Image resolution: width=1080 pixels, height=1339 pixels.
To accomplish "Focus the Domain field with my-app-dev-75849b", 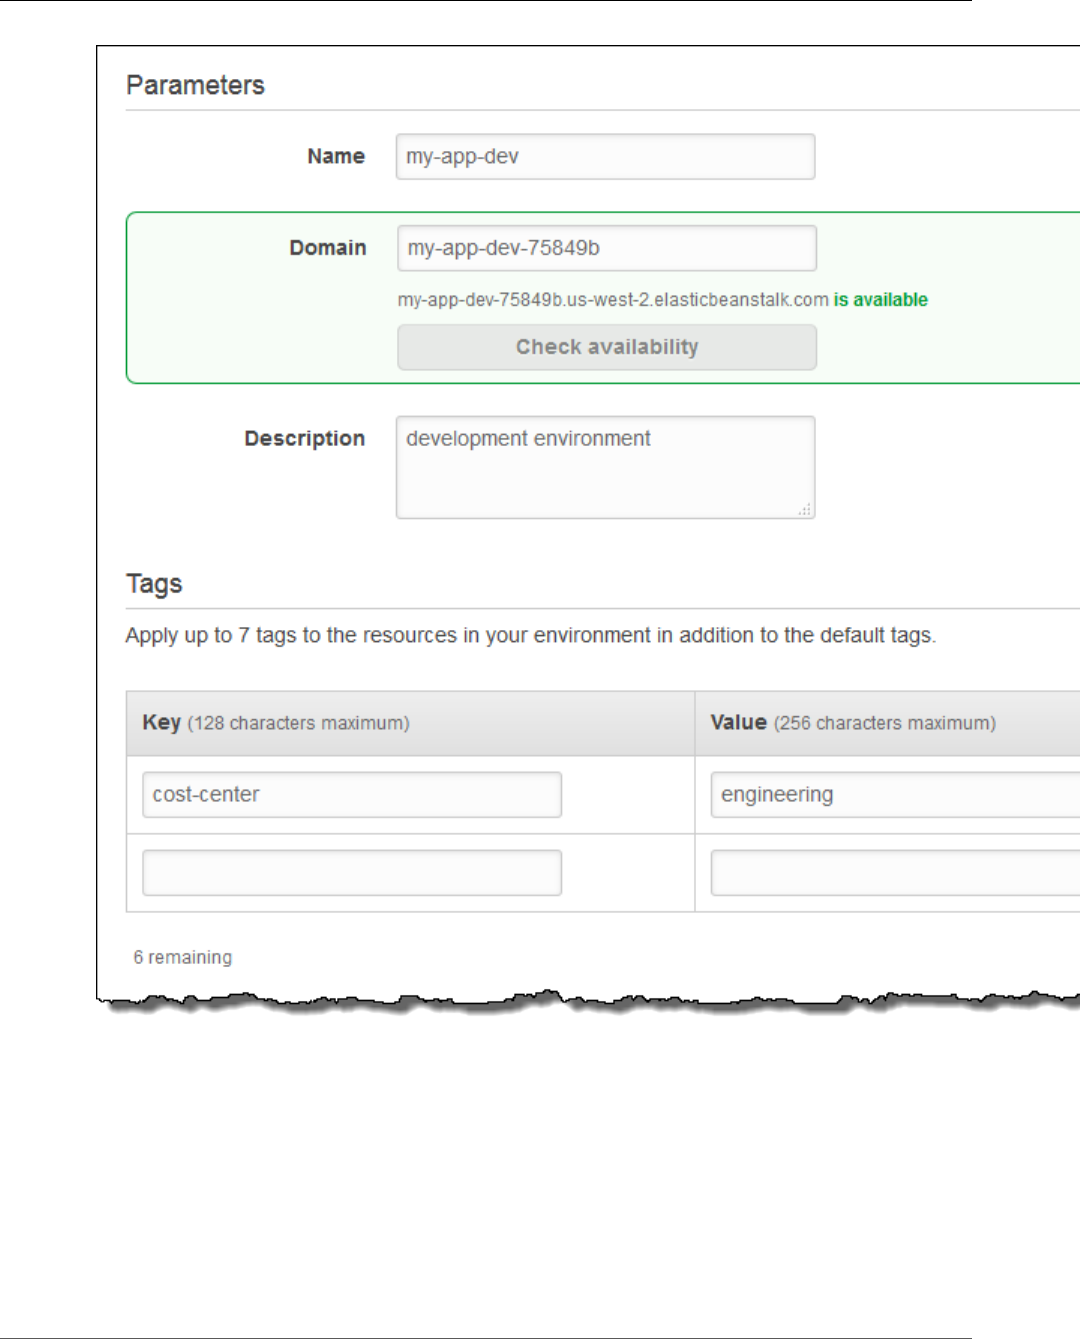I will click(606, 248).
